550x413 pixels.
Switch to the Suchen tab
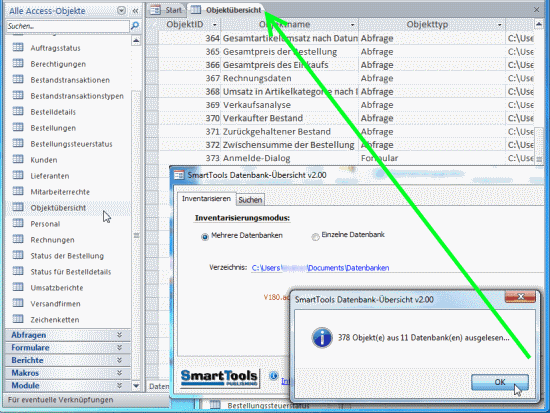[250, 200]
